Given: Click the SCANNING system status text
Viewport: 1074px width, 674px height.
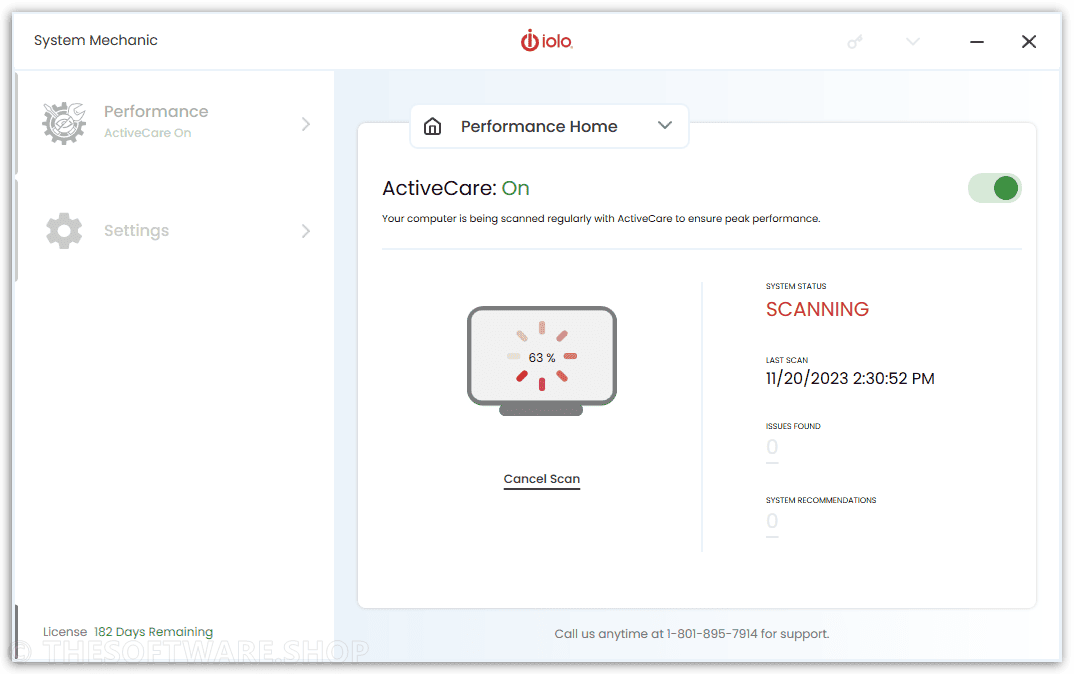Looking at the screenshot, I should [x=817, y=310].
